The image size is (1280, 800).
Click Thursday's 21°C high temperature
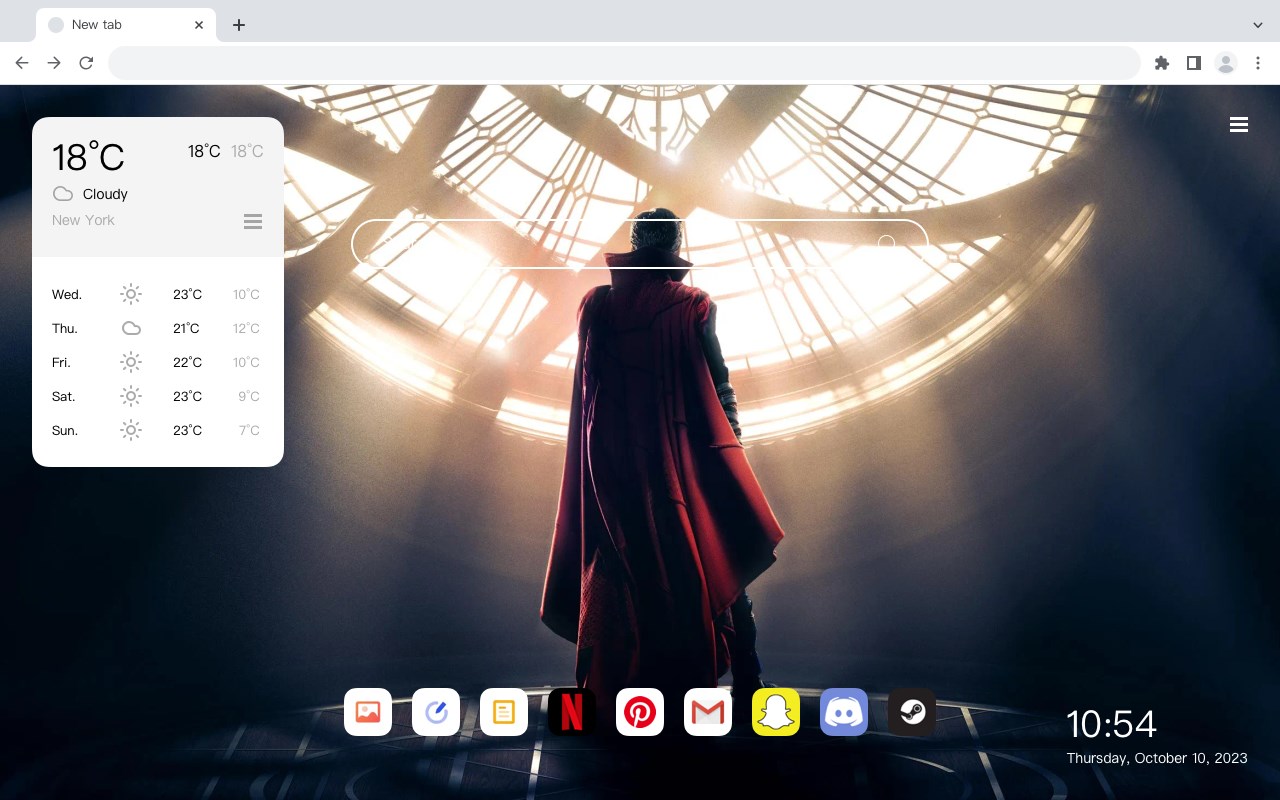pyautogui.click(x=187, y=328)
